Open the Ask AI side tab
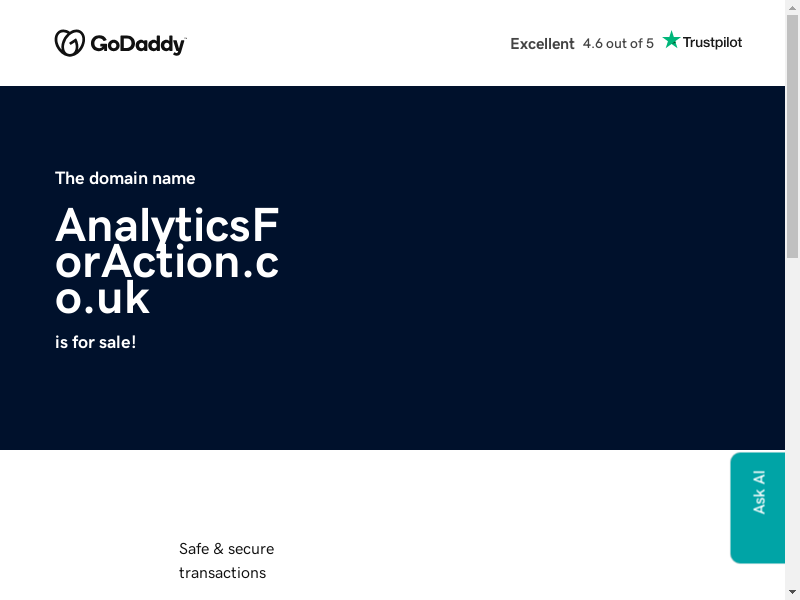 point(758,507)
